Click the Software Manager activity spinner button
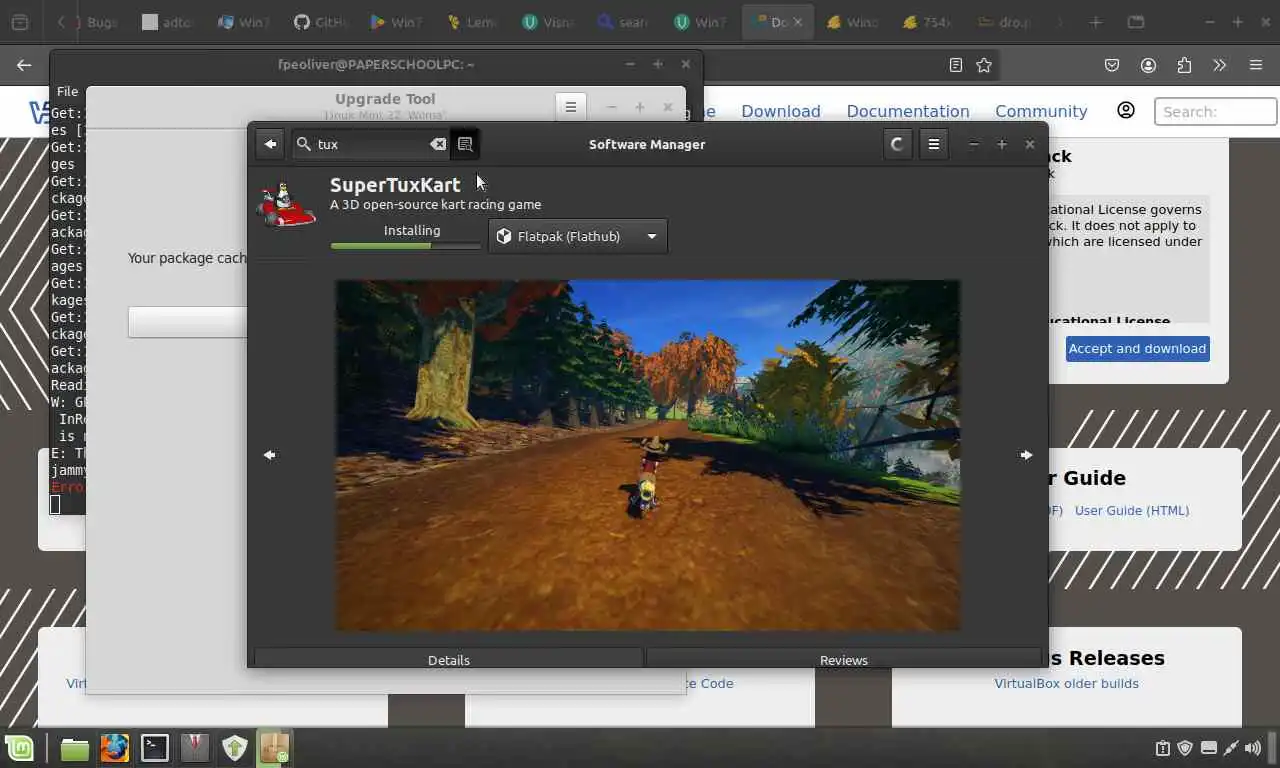The width and height of the screenshot is (1280, 768). point(897,144)
